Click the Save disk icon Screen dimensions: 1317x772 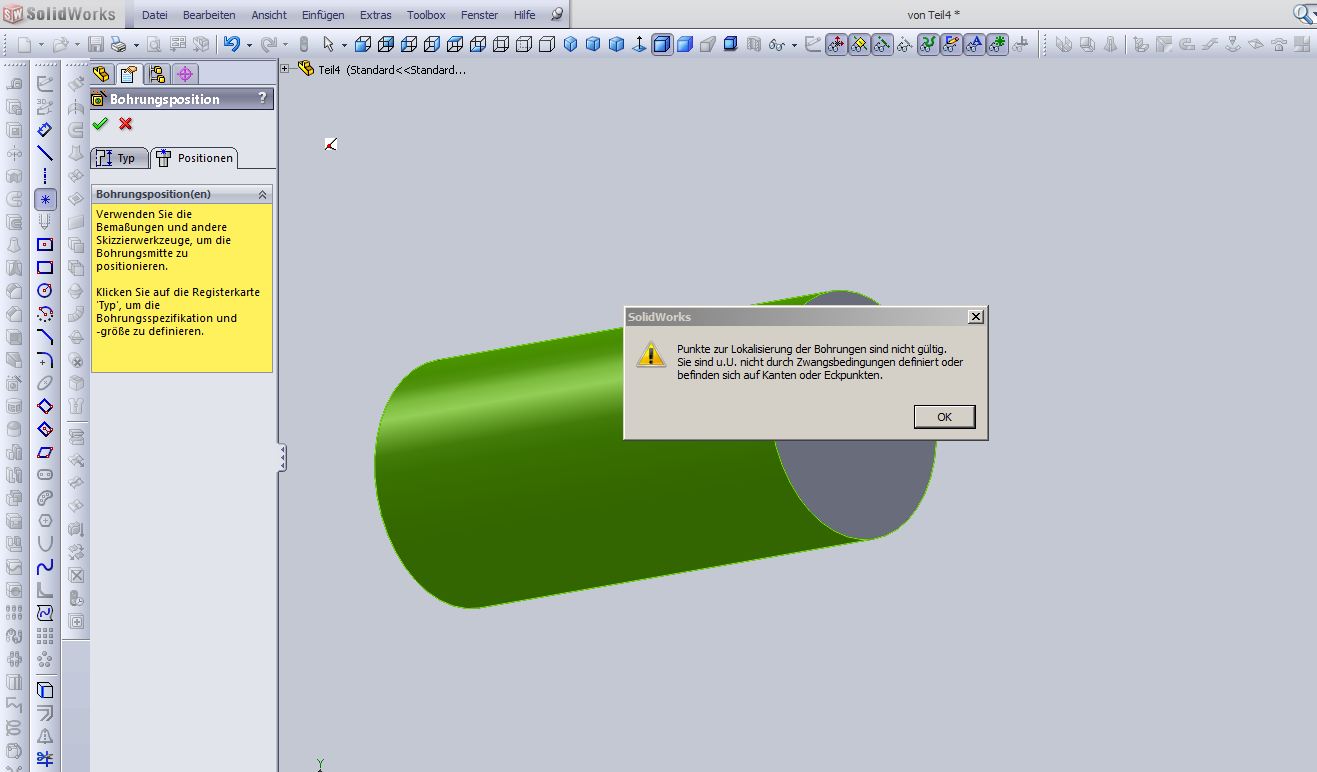tap(96, 44)
